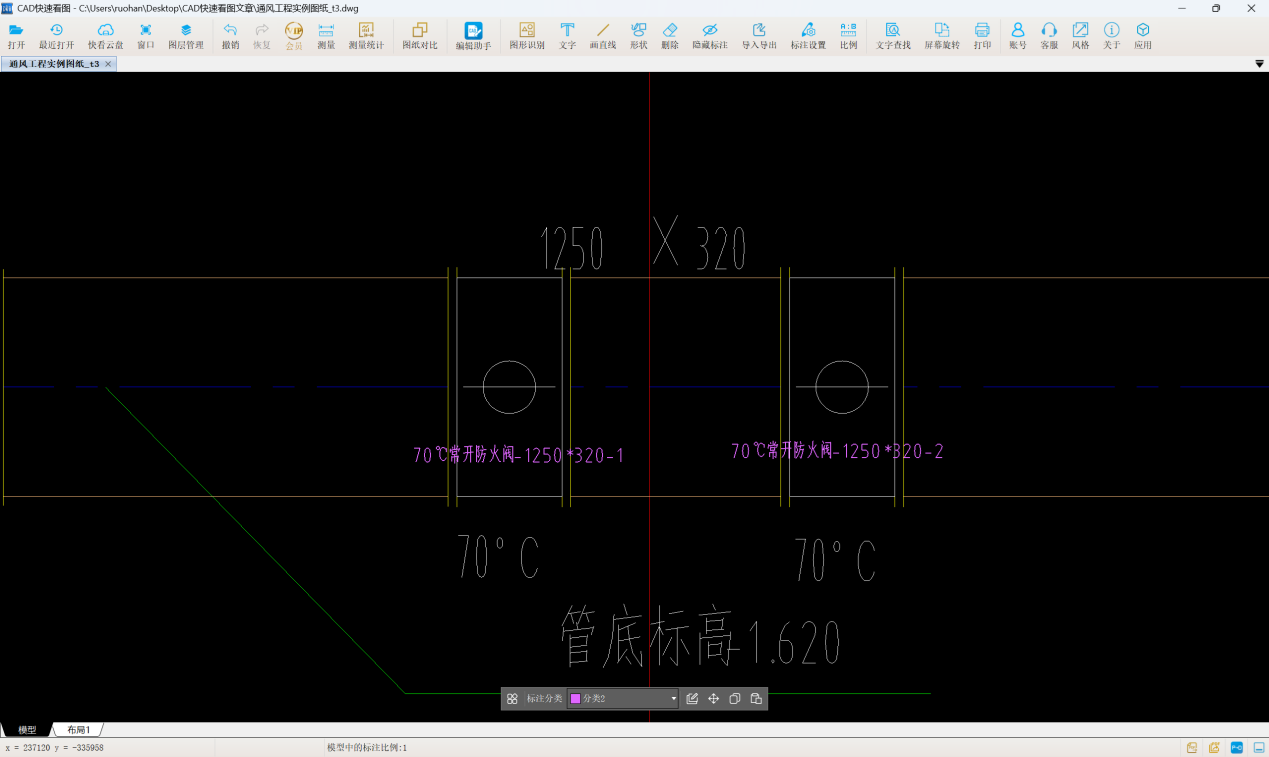The height and width of the screenshot is (757, 1269).
Task: Switch to the 布局1 layout tab
Action: [79, 730]
